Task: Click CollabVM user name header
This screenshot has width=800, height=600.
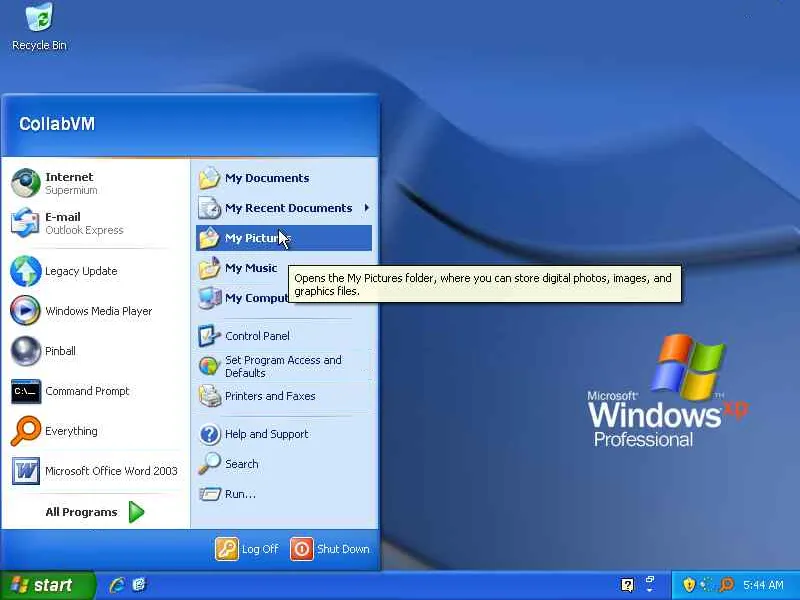Action: (57, 124)
